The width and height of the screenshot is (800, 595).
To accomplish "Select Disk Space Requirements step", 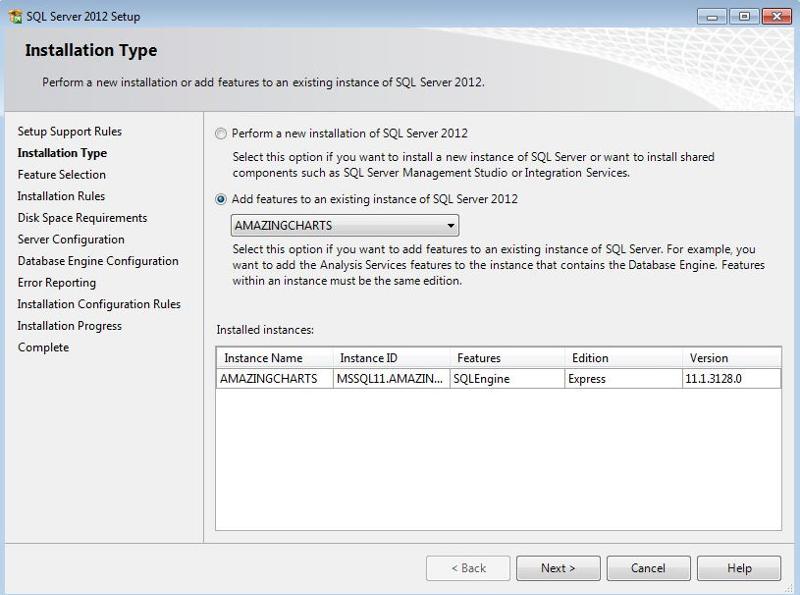I will [x=82, y=218].
